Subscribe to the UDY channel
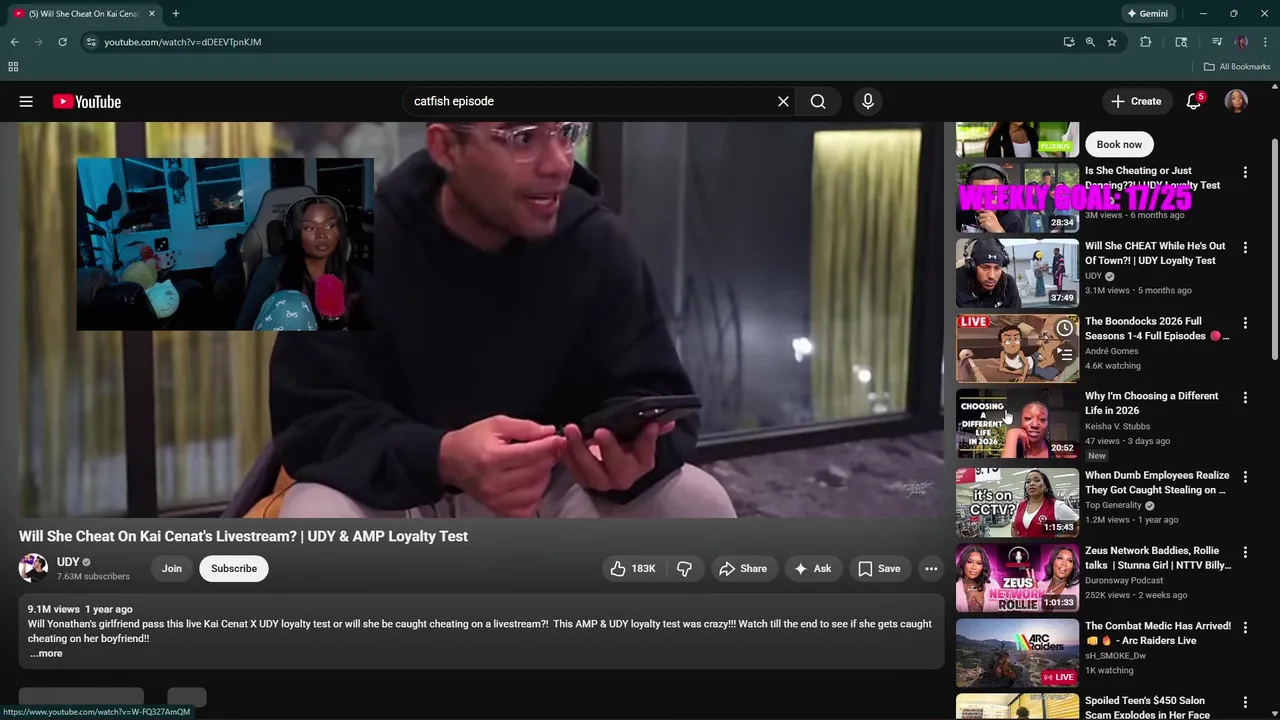1280x720 pixels. click(x=234, y=568)
